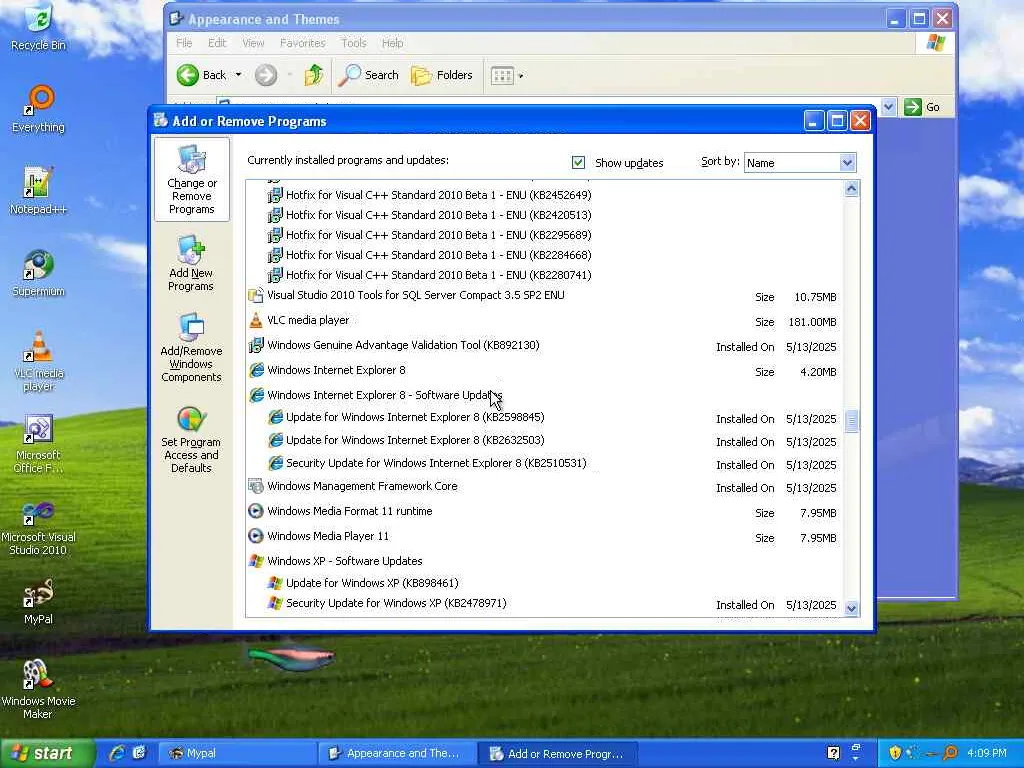Select Hotfix KB2295689 for Visual C++
The height and width of the screenshot is (768, 1024).
click(430, 235)
